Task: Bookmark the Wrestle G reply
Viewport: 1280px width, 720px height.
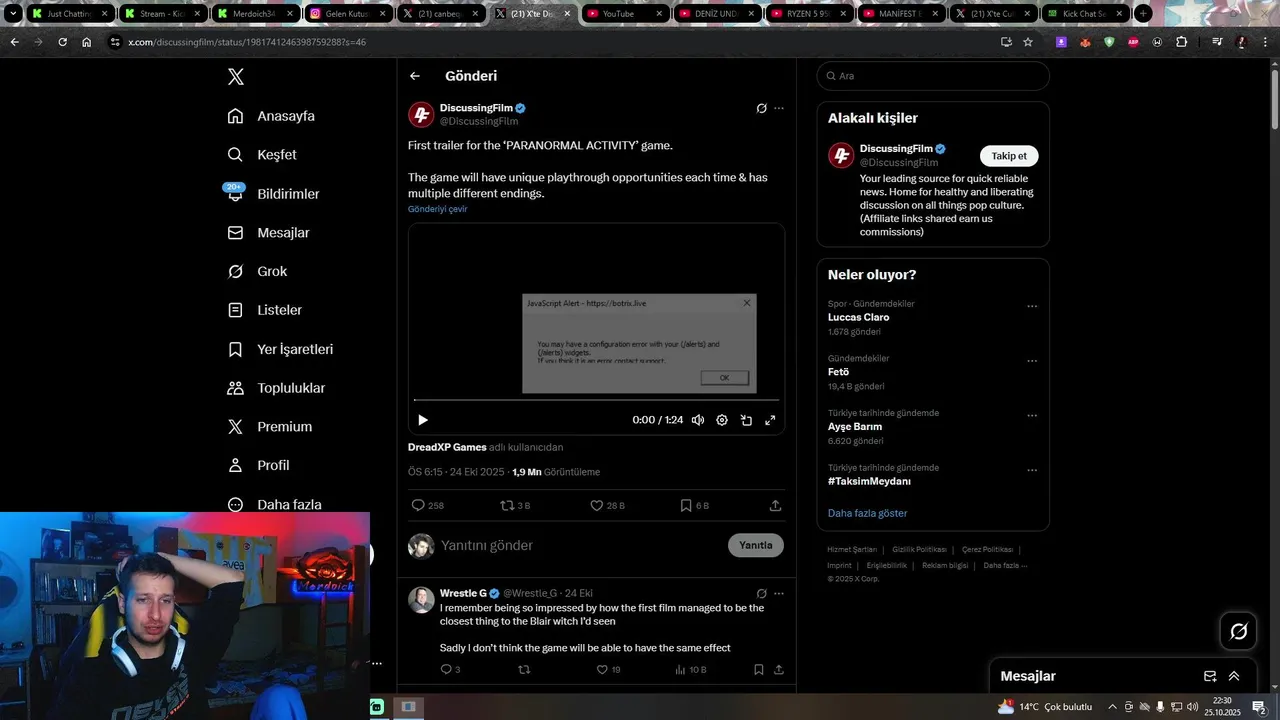Action: point(759,670)
